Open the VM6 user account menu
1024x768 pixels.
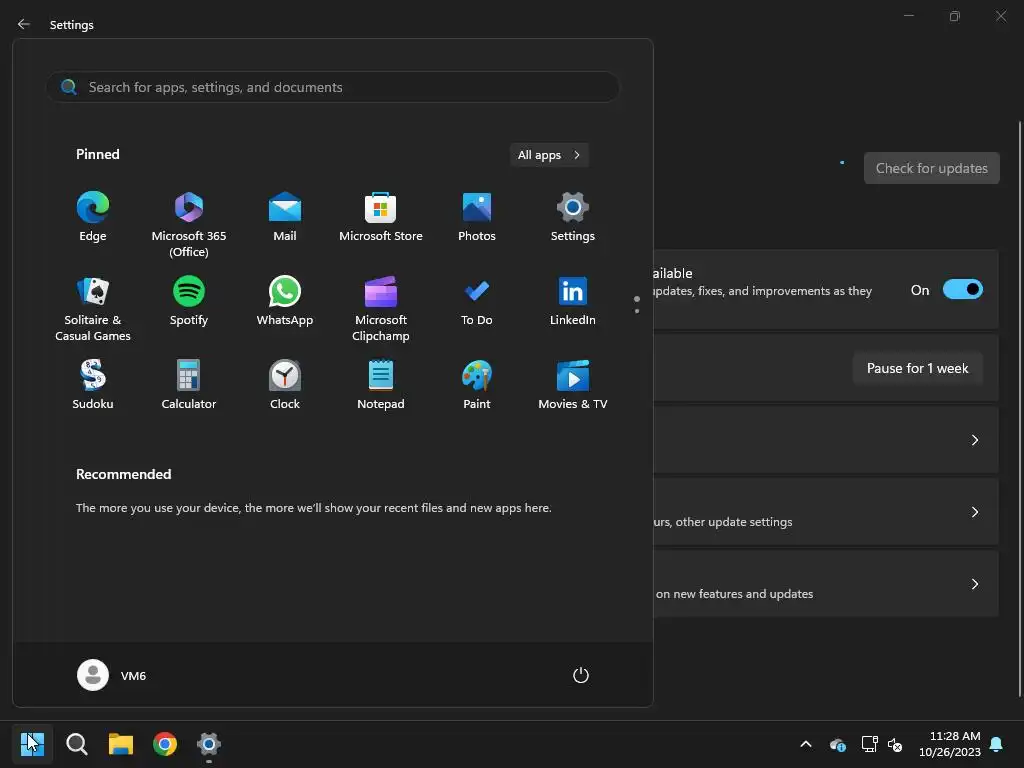tap(112, 675)
